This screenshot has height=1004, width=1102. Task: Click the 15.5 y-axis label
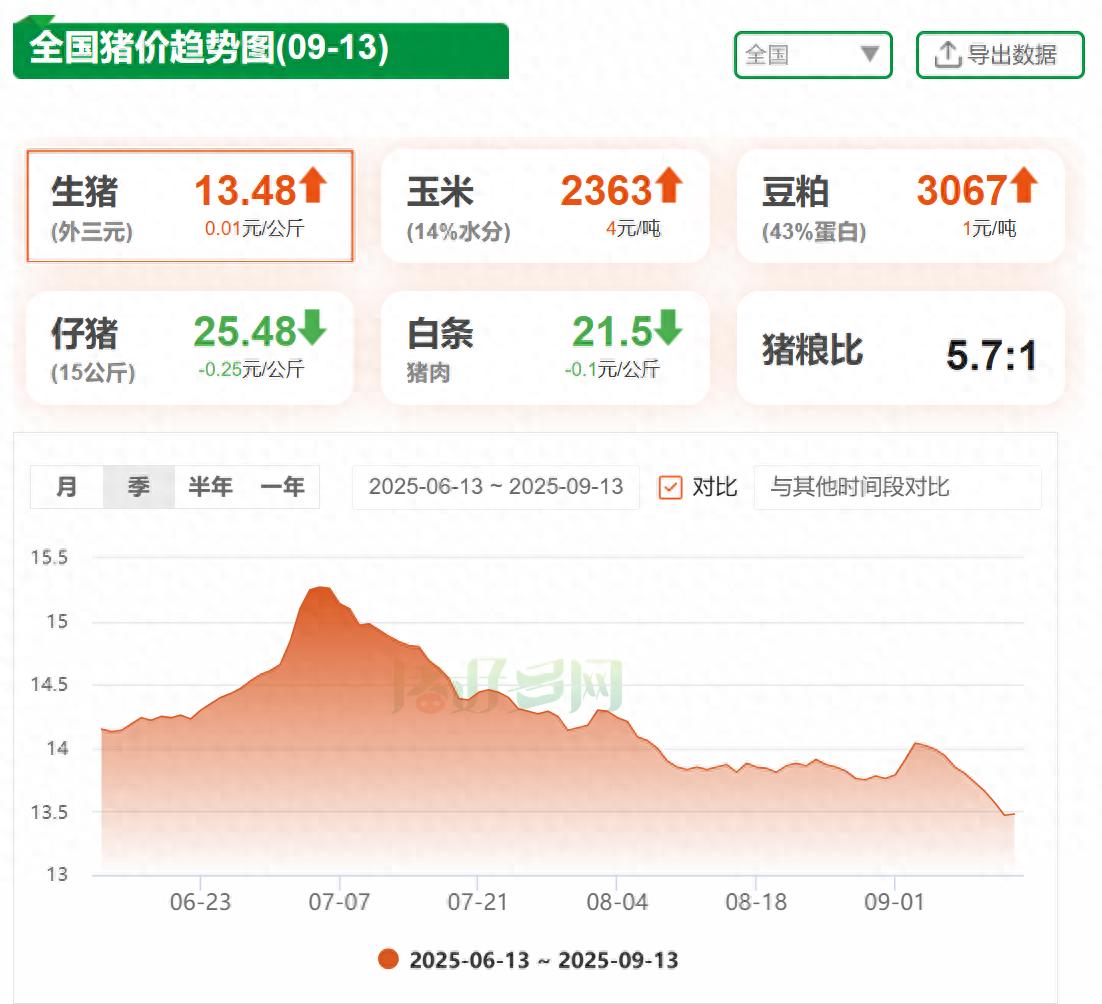tap(49, 558)
